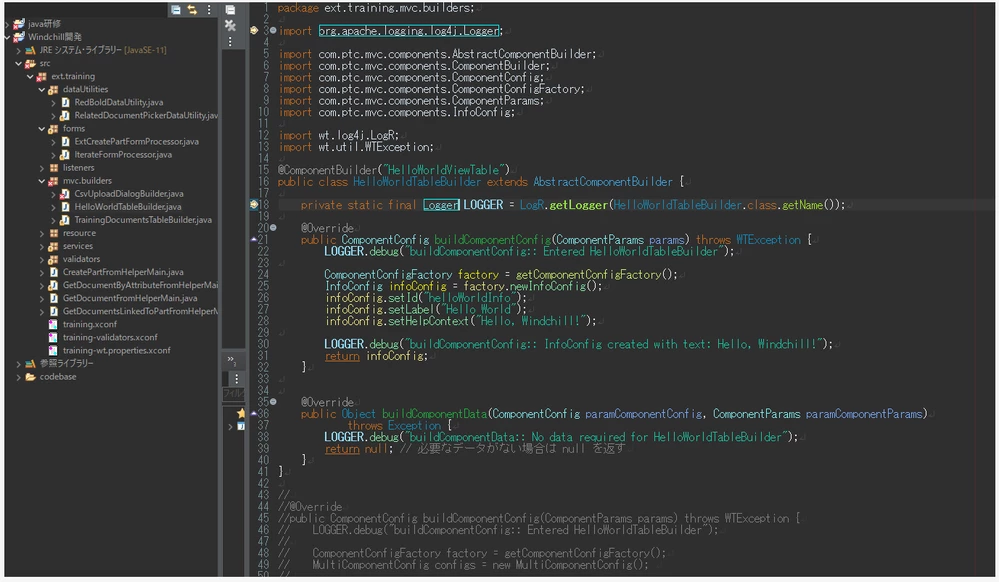Click the buildComponentData method name on line 36
This screenshot has height=582, width=999.
tap(435, 414)
